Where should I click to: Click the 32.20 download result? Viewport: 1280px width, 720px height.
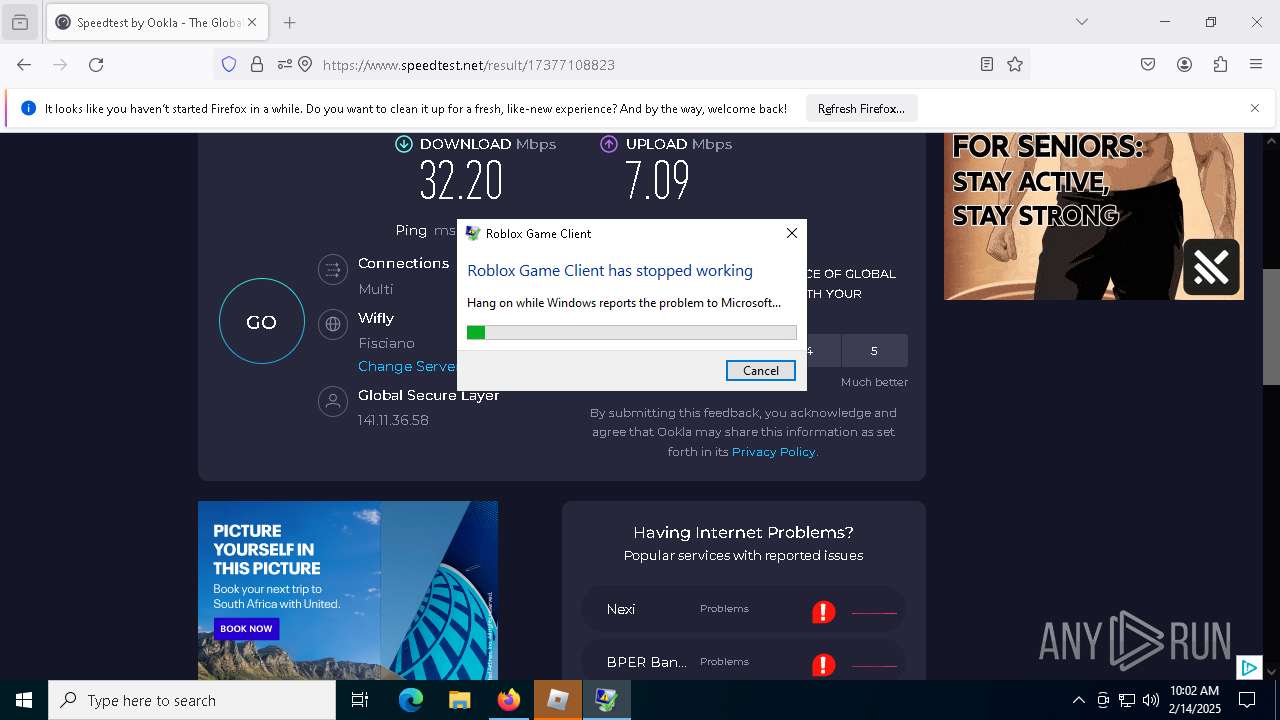[x=461, y=181]
